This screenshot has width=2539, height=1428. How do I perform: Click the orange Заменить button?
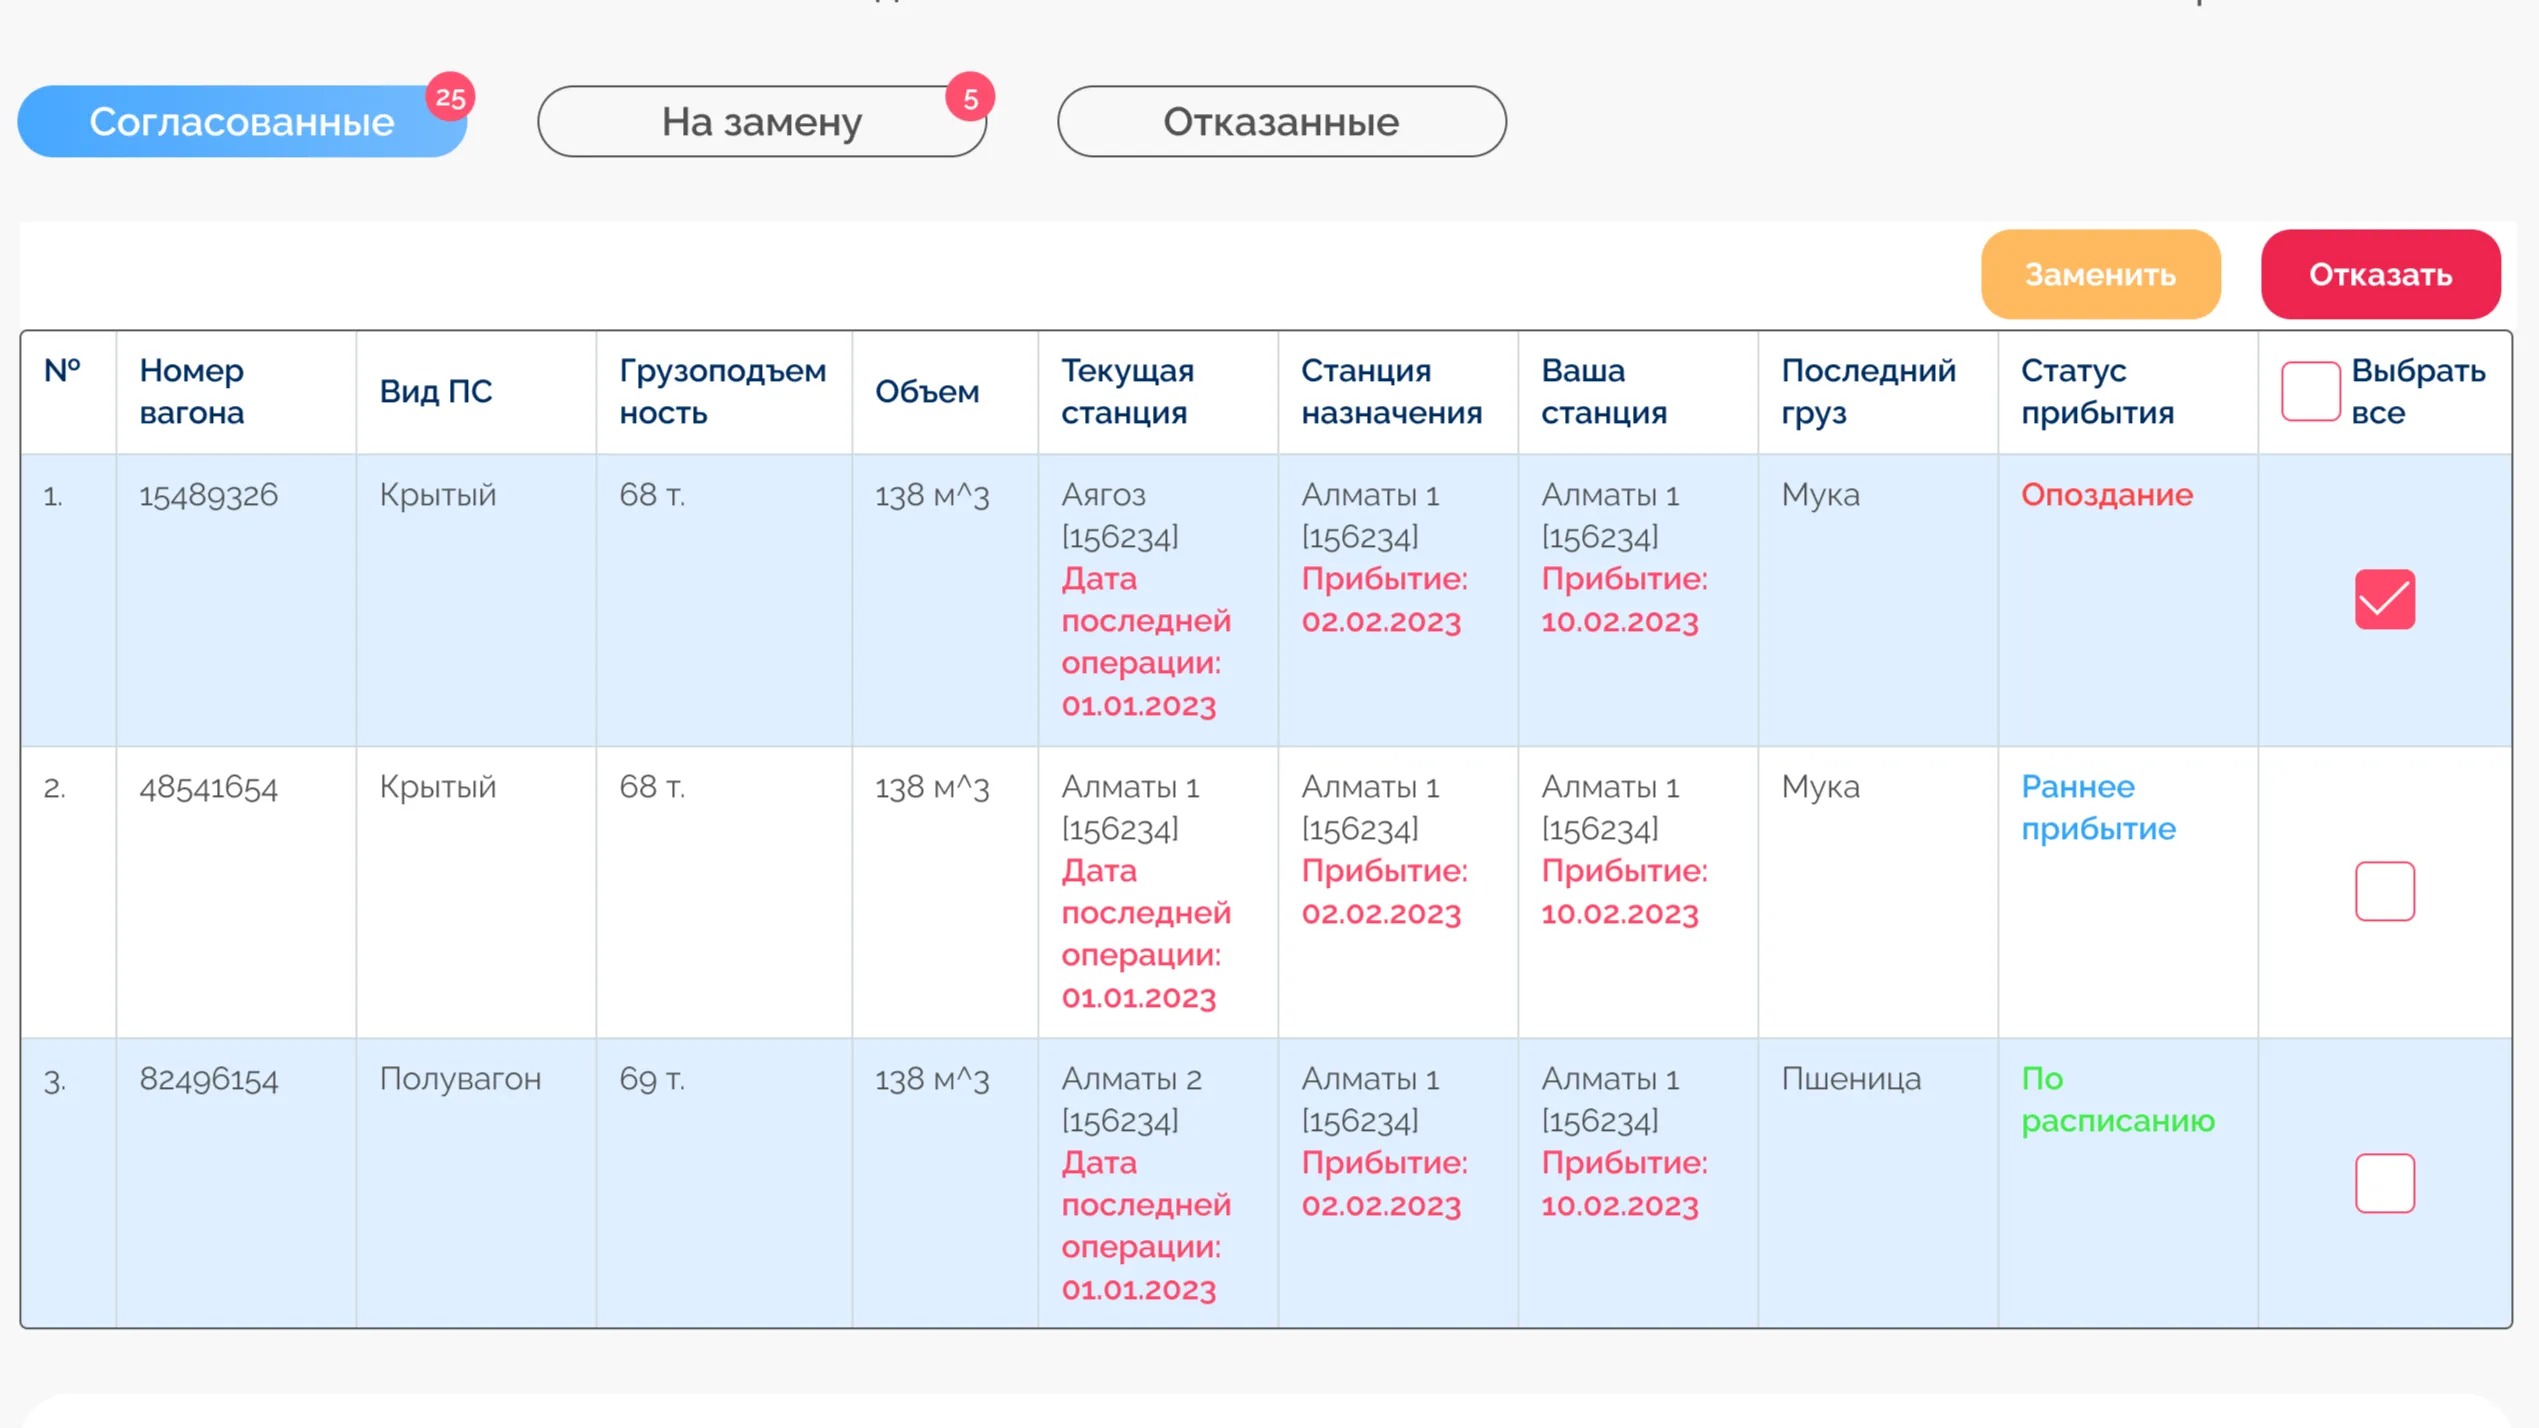2100,274
